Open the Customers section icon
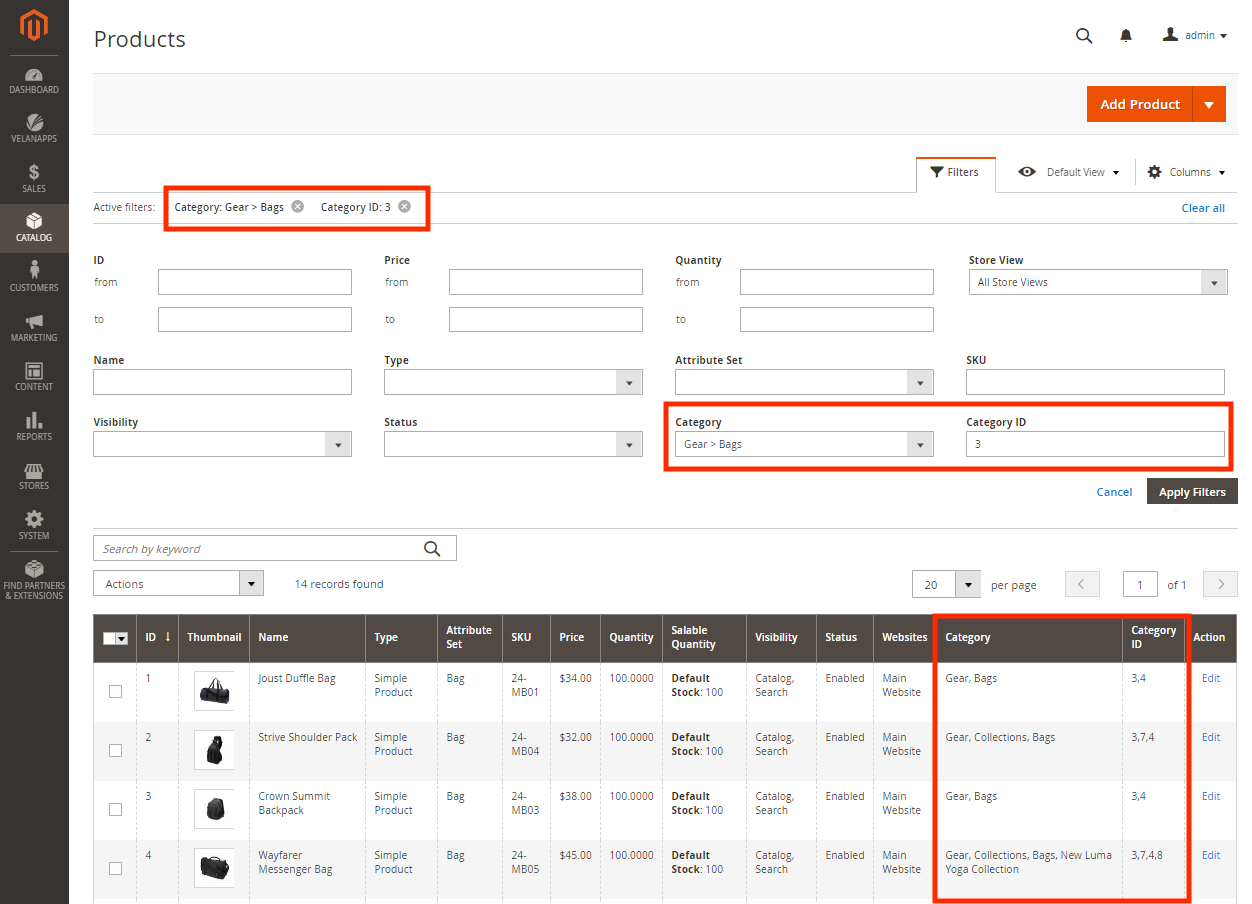Image resolution: width=1252 pixels, height=904 pixels. tap(34, 278)
